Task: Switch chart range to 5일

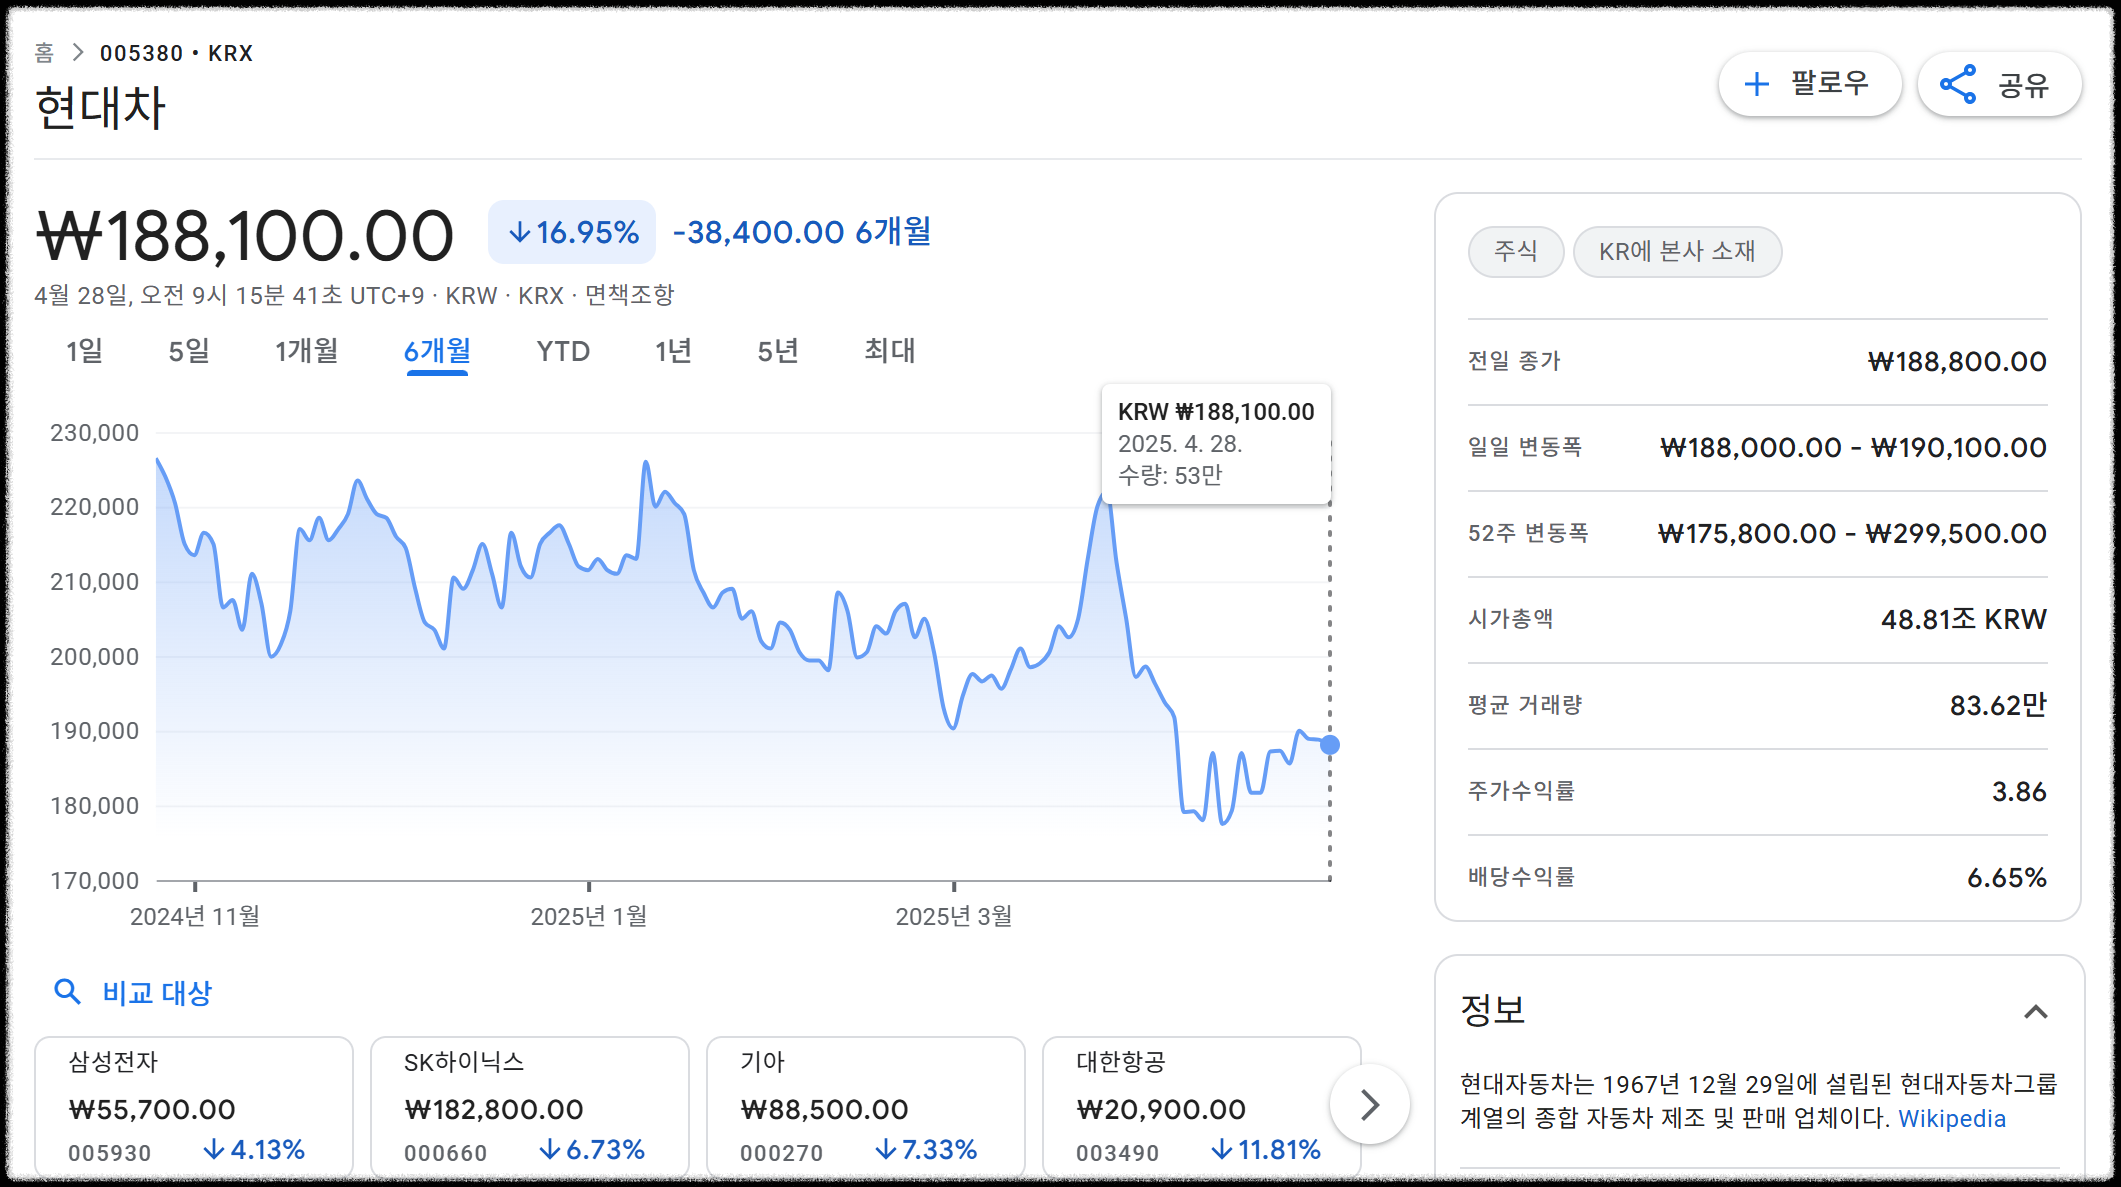Action: click(x=189, y=351)
